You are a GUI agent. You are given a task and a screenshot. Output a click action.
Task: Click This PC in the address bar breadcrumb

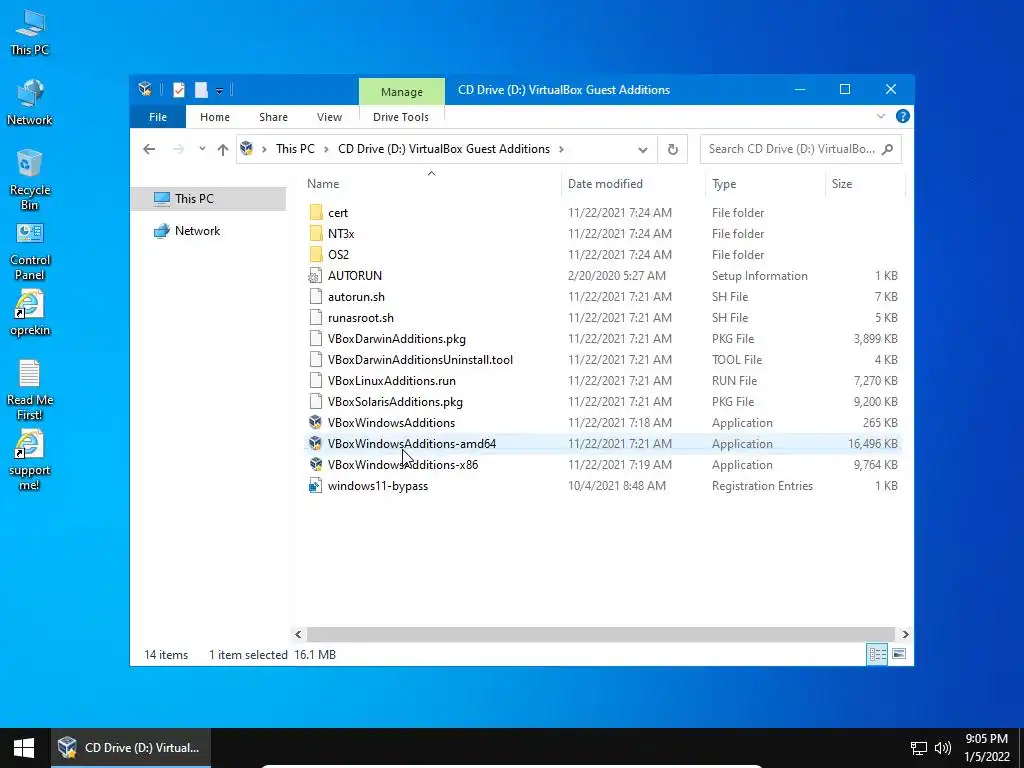[x=295, y=149]
